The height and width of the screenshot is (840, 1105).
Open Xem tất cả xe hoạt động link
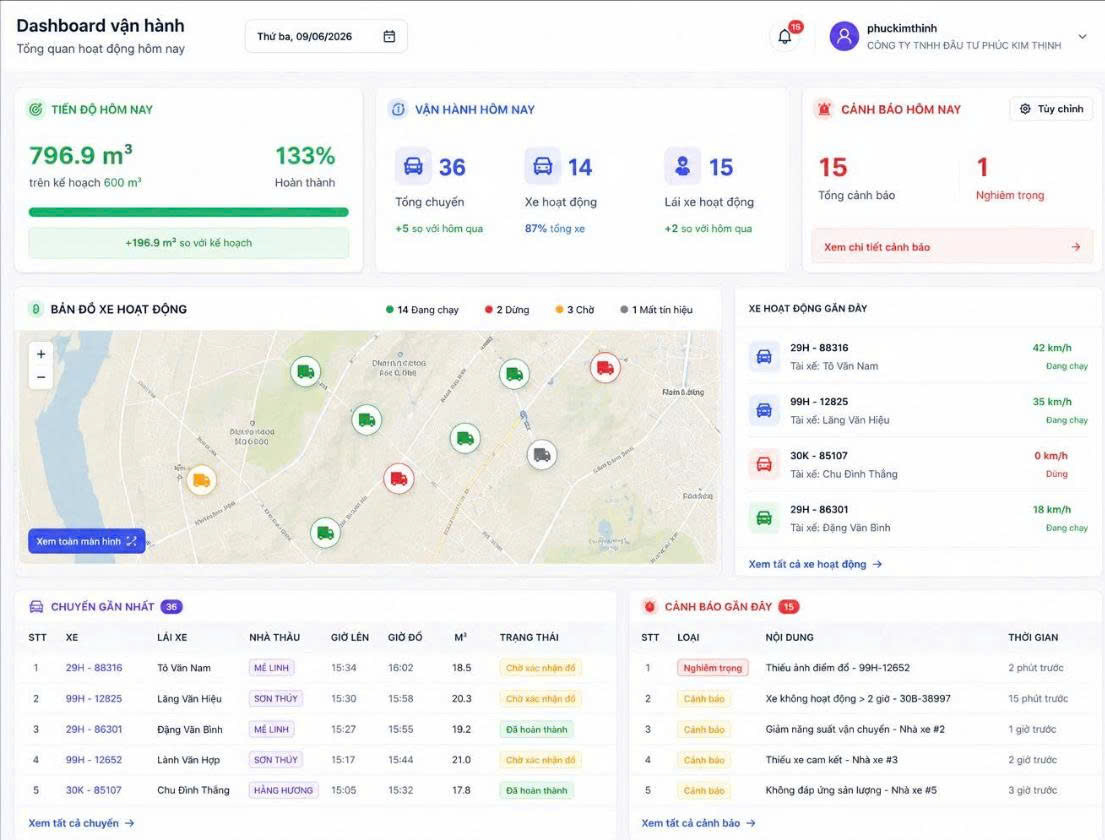click(815, 564)
